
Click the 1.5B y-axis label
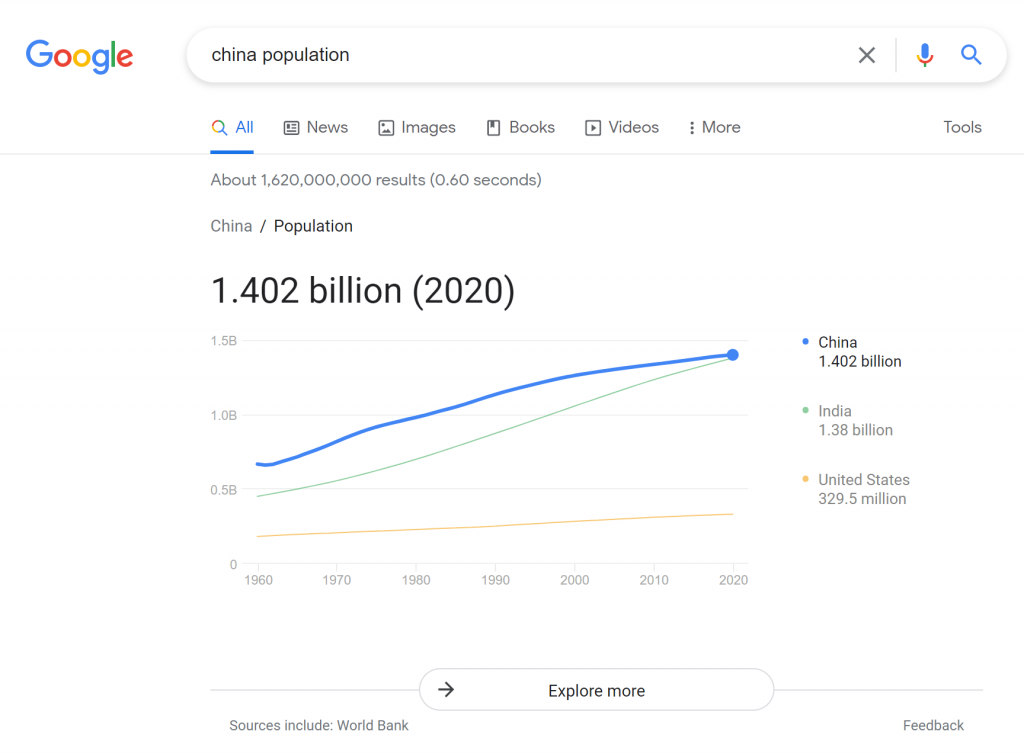pos(223,341)
